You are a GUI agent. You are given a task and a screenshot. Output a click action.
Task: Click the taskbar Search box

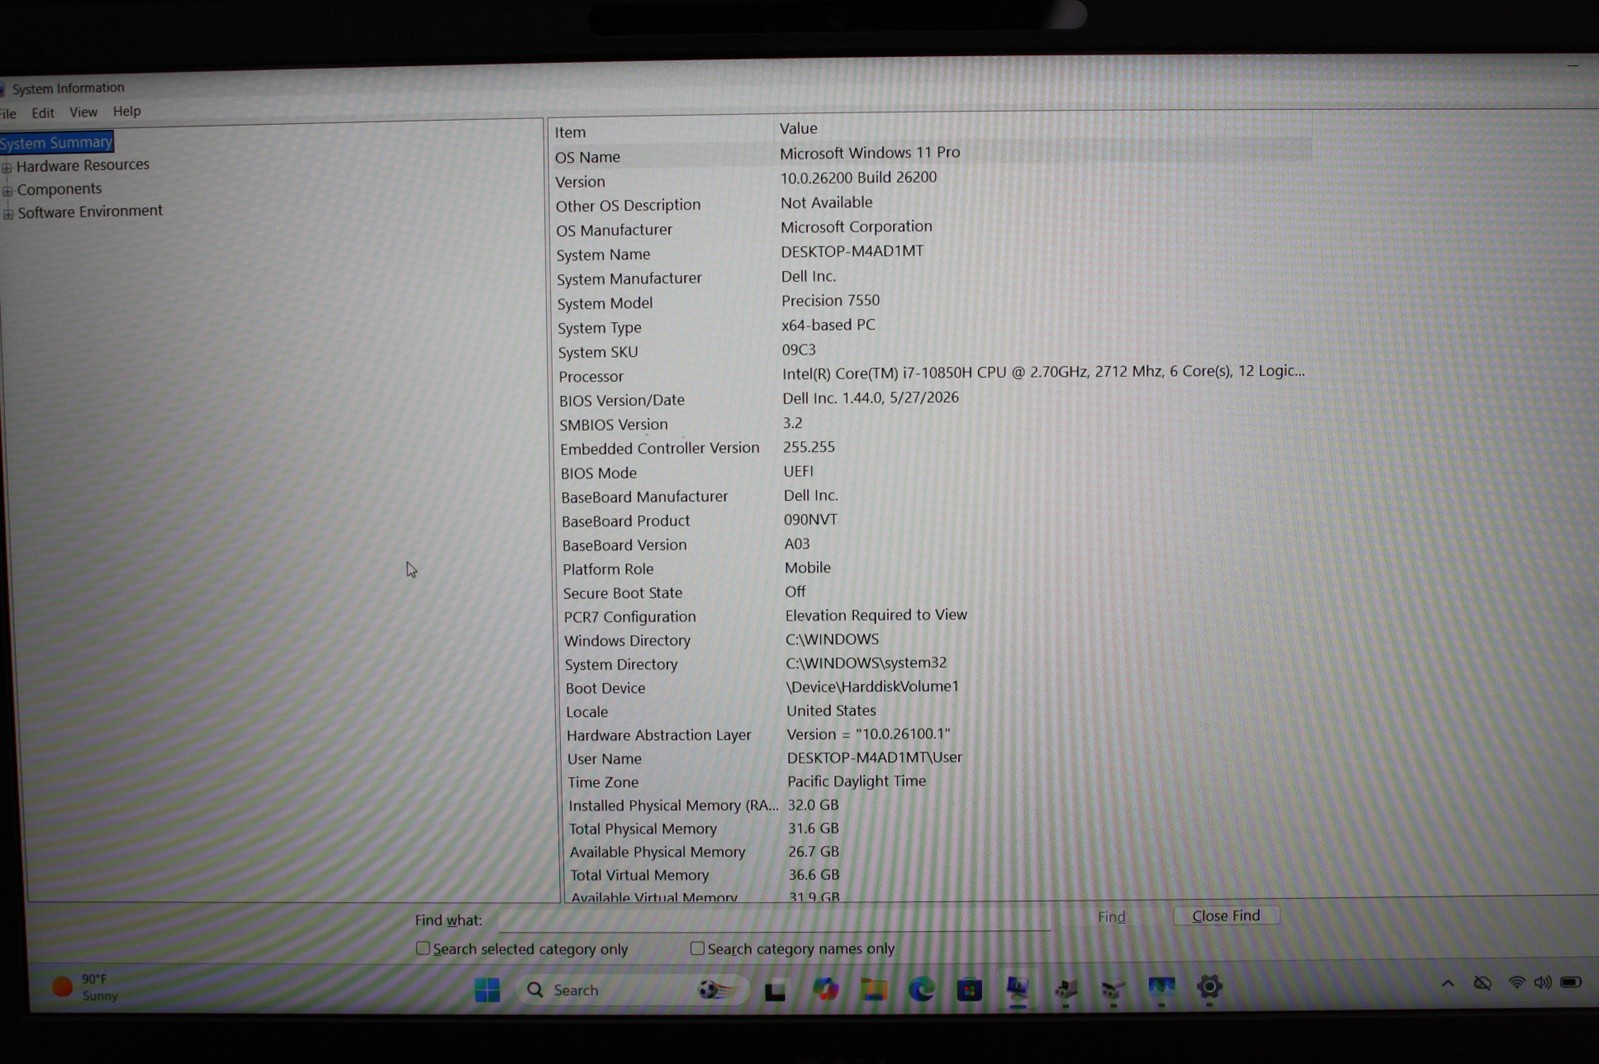point(632,990)
